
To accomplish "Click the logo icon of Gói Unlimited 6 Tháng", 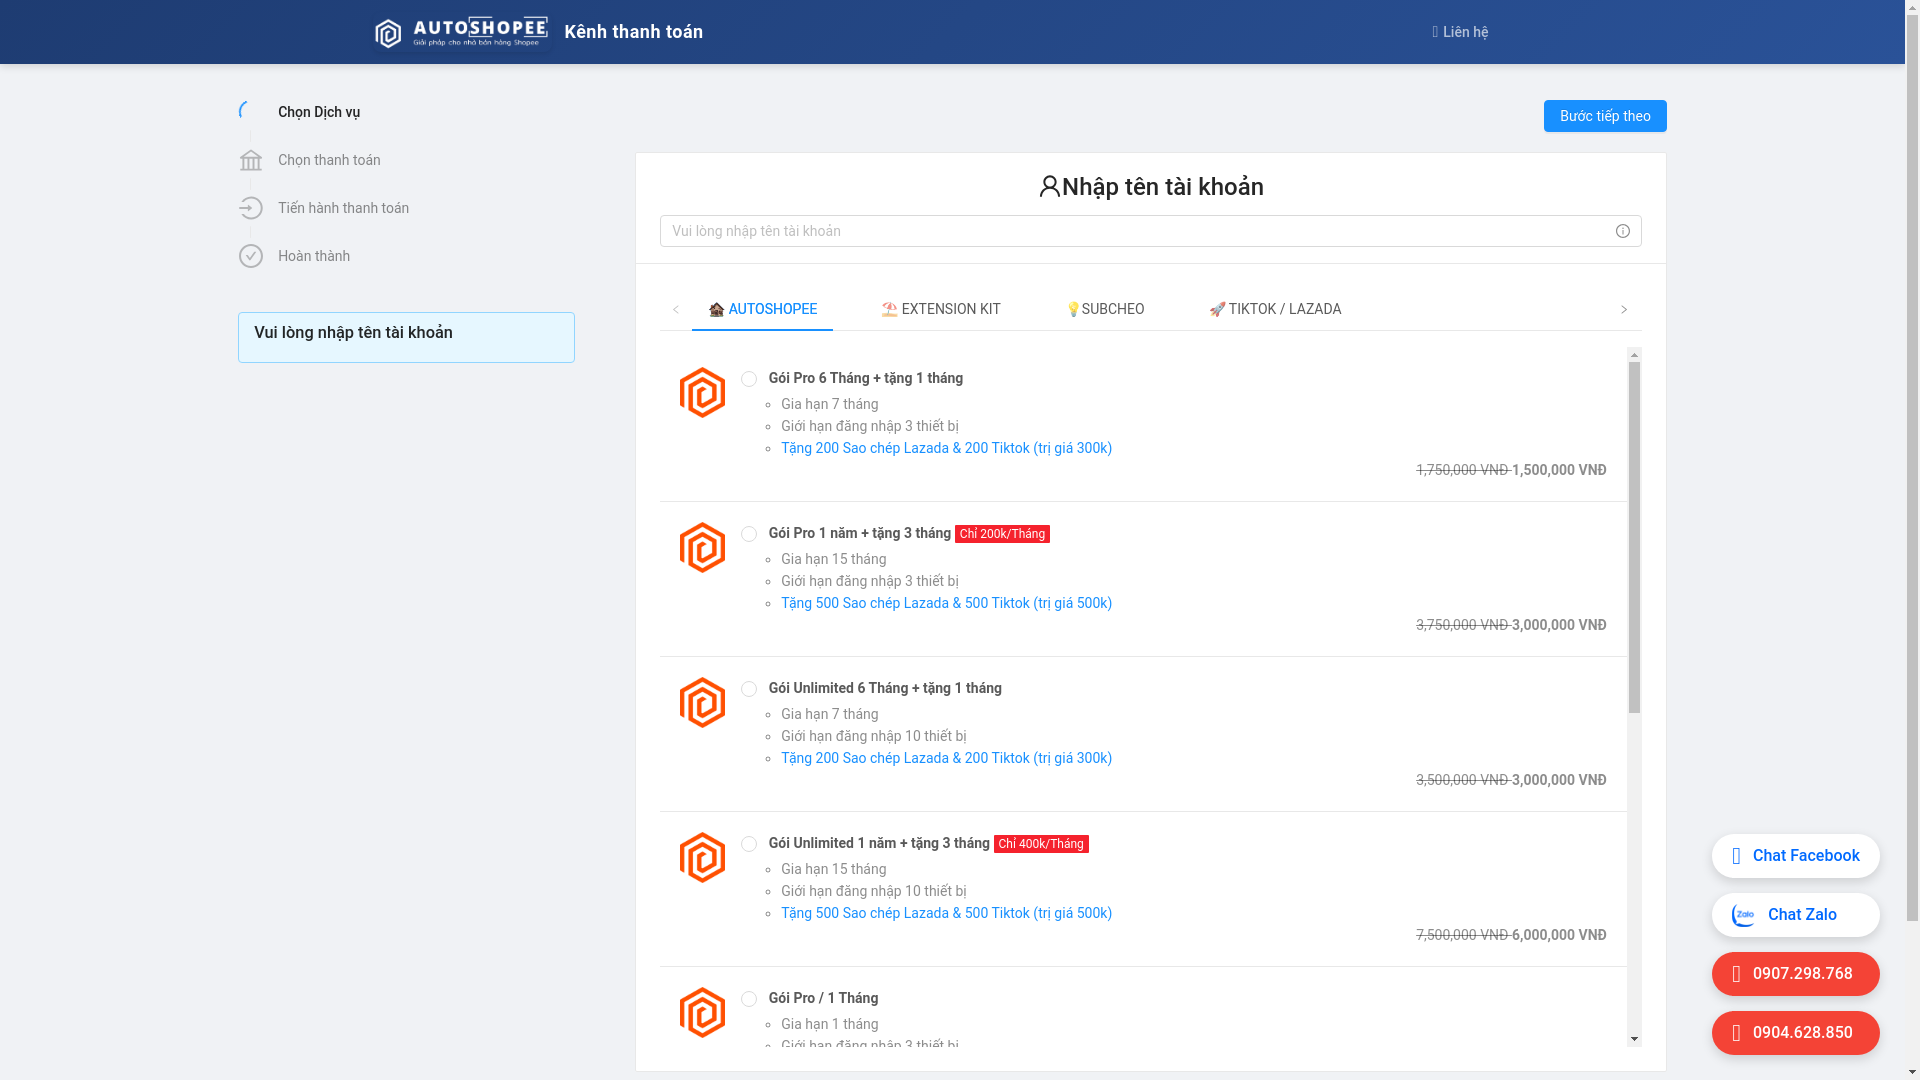I will tap(702, 702).
